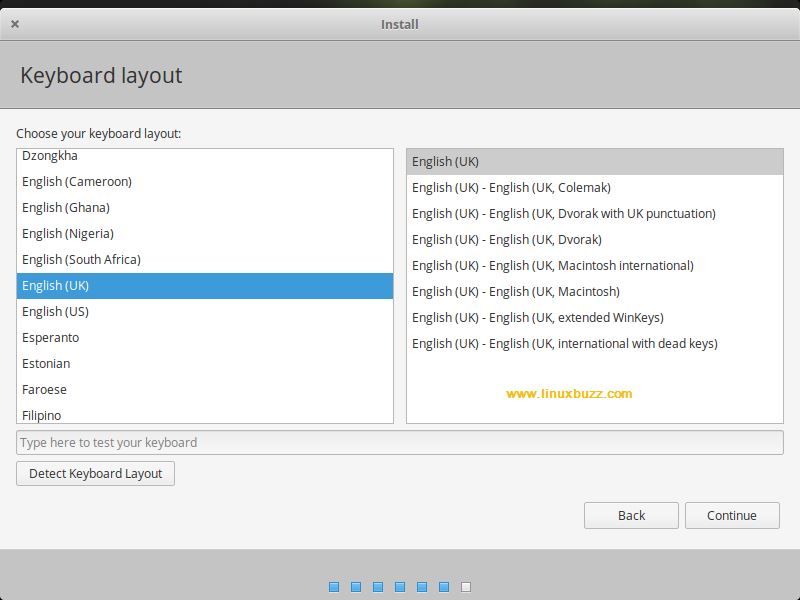Go back with the Back button
The height and width of the screenshot is (600, 800).
point(631,515)
